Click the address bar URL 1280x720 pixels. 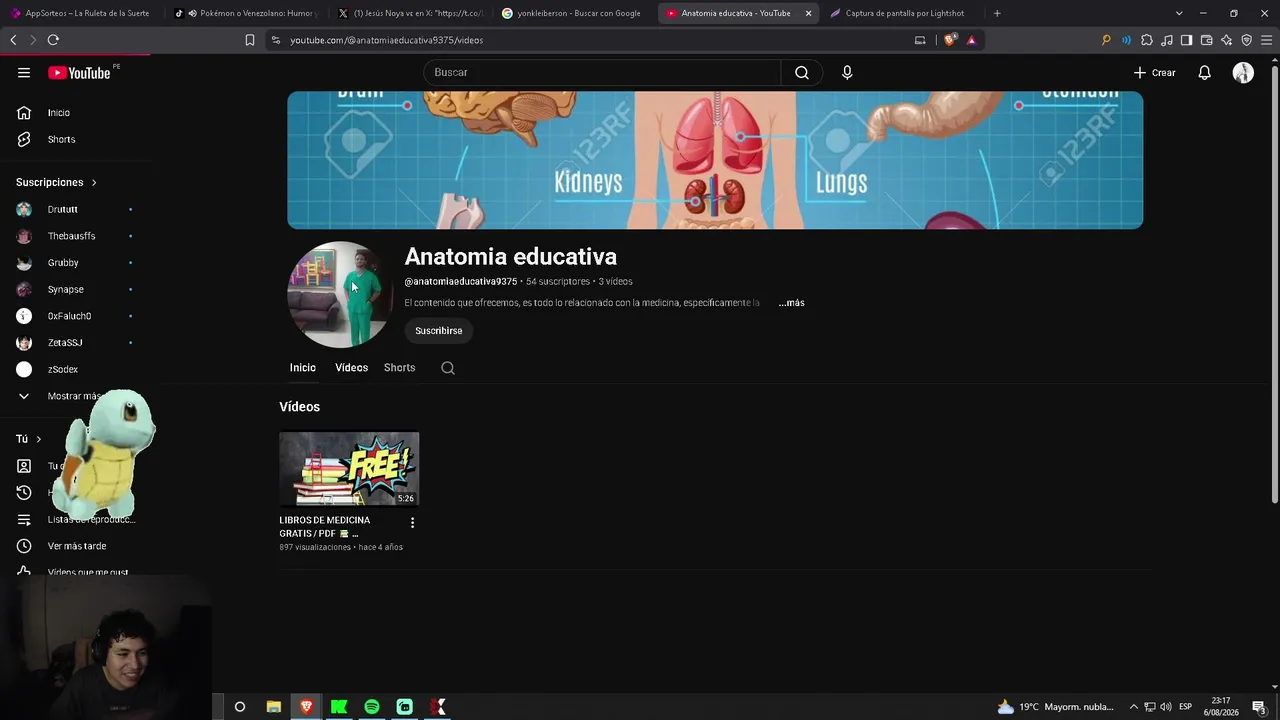point(387,40)
